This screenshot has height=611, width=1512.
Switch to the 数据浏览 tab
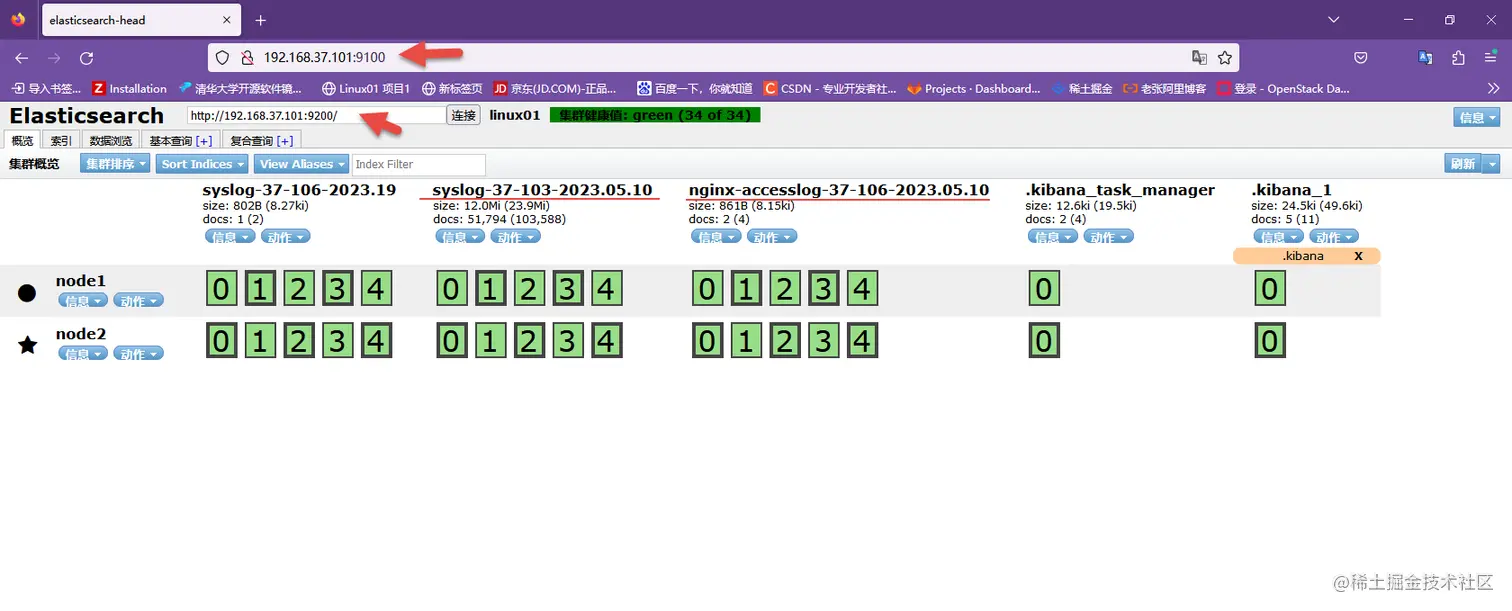click(111, 141)
